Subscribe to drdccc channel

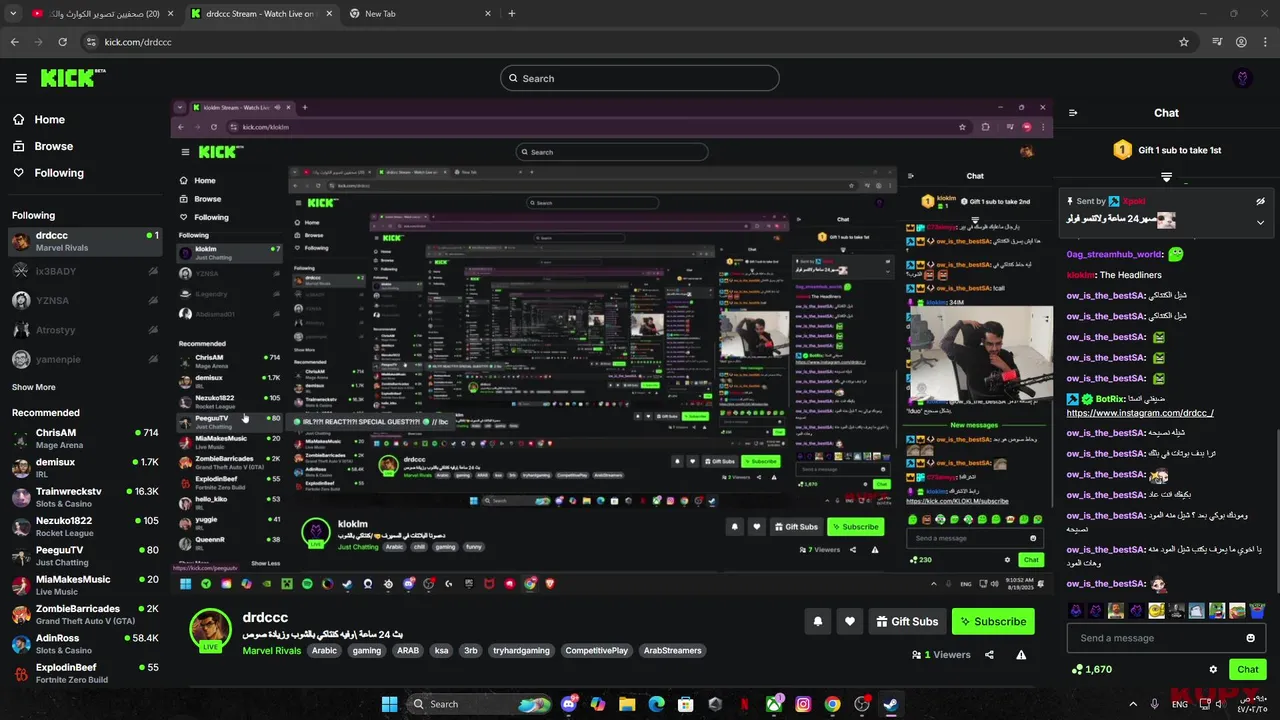click(x=993, y=621)
